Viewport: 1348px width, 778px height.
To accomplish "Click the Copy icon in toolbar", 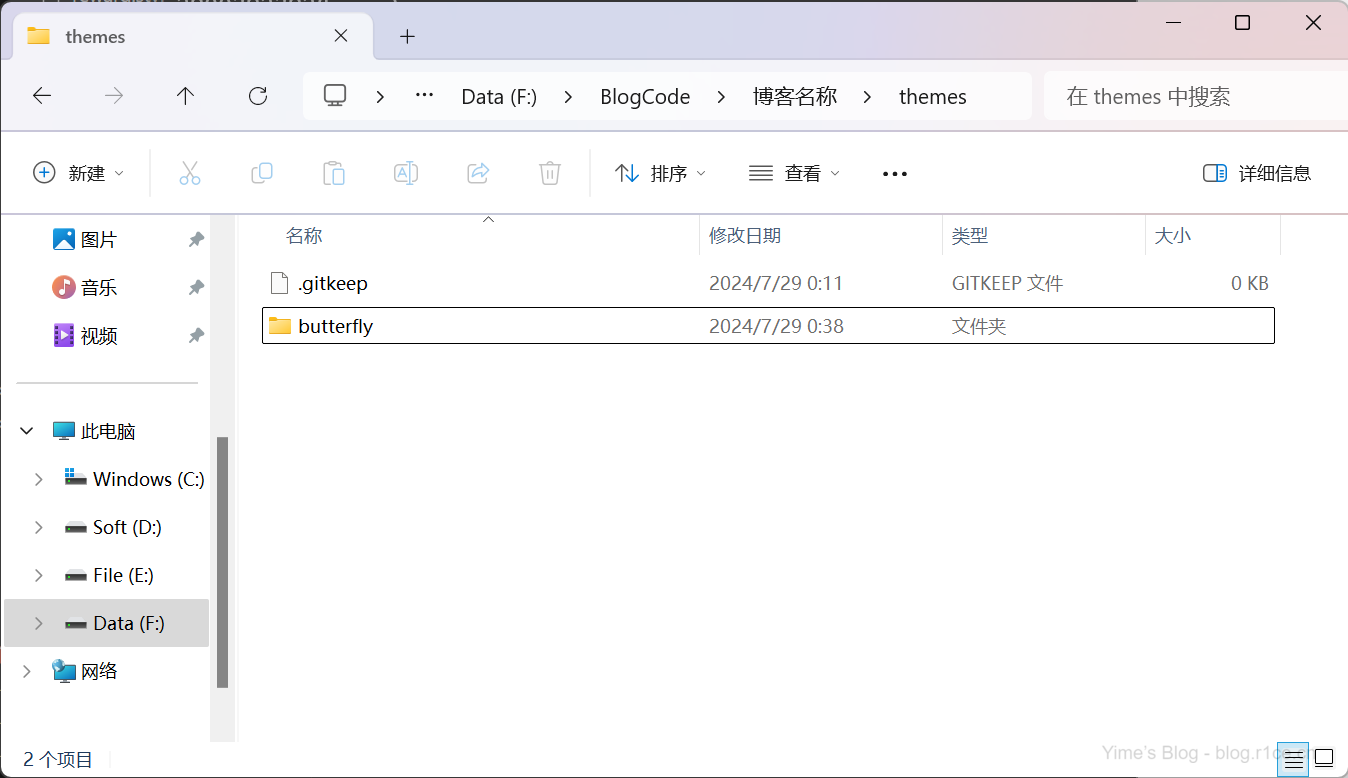I will [262, 173].
